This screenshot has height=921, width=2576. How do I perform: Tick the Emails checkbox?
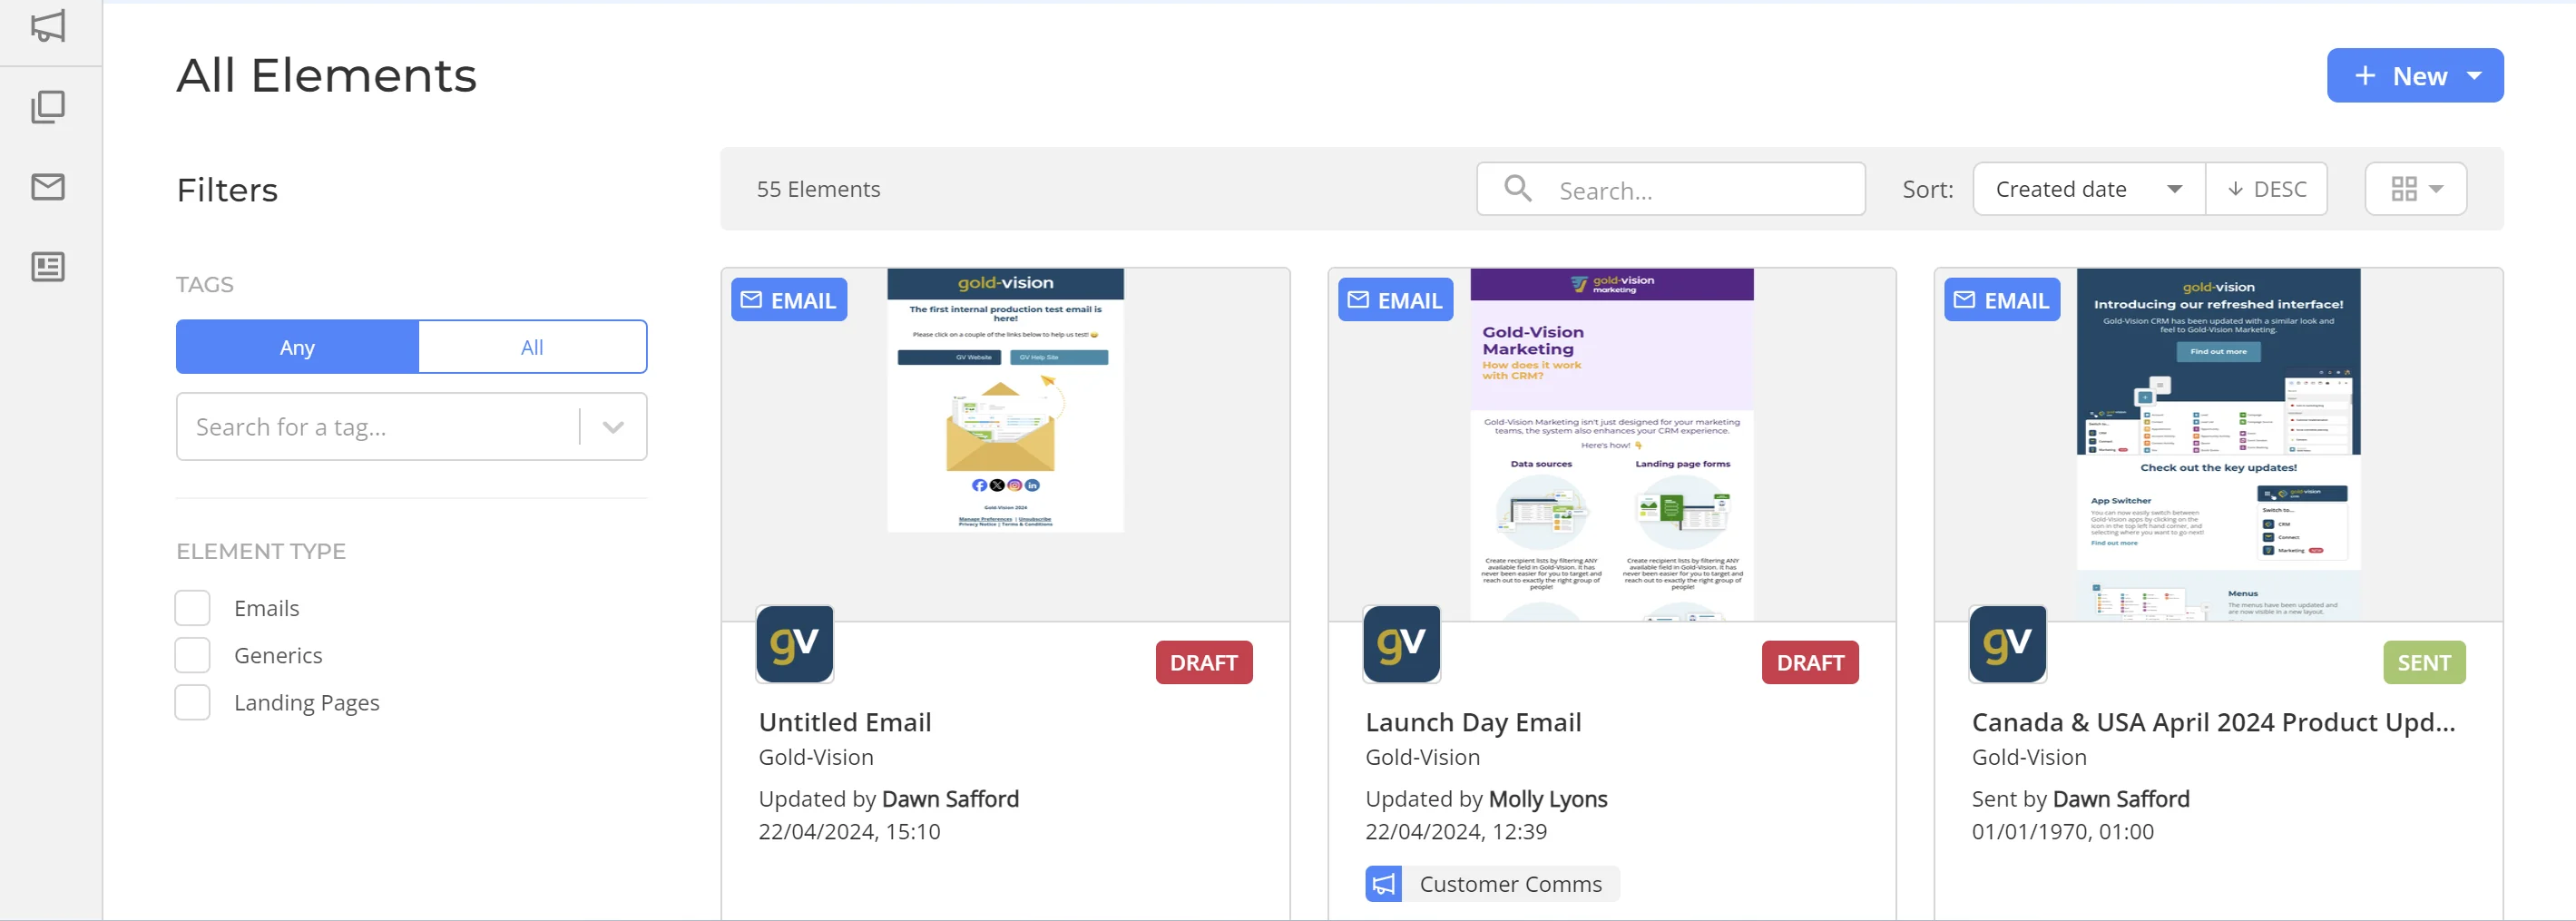(193, 608)
